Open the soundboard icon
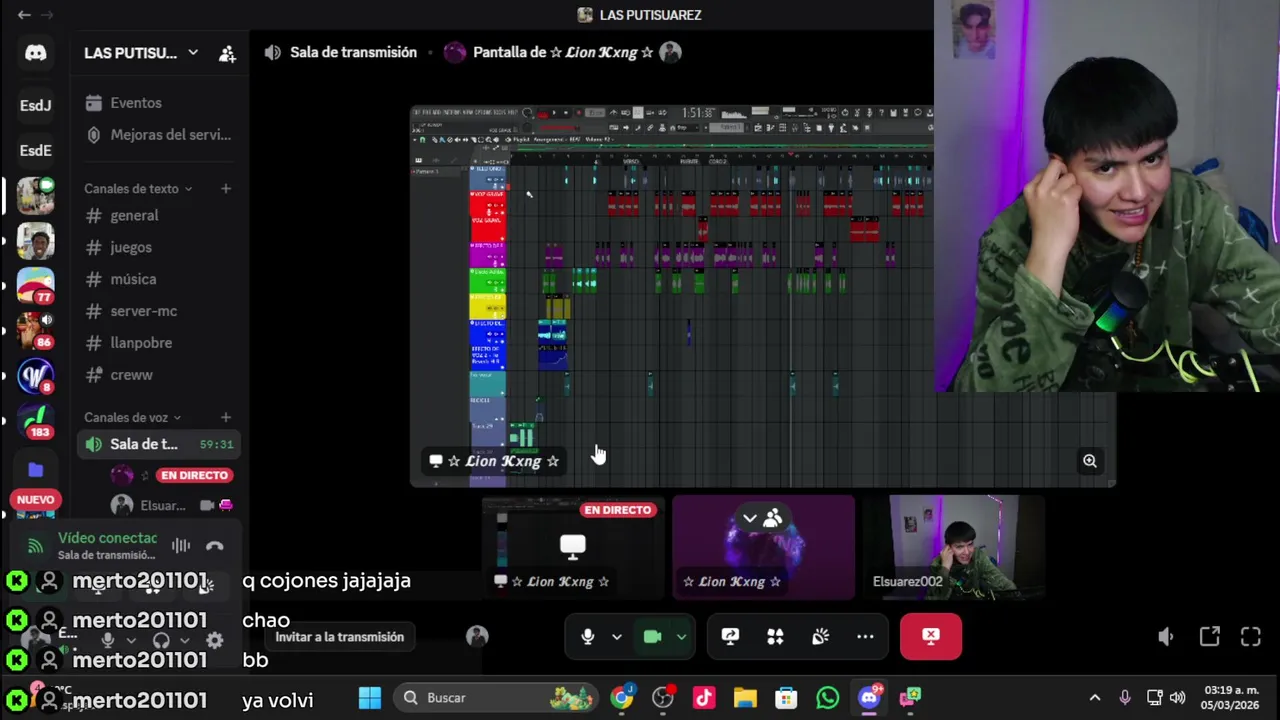 820,637
